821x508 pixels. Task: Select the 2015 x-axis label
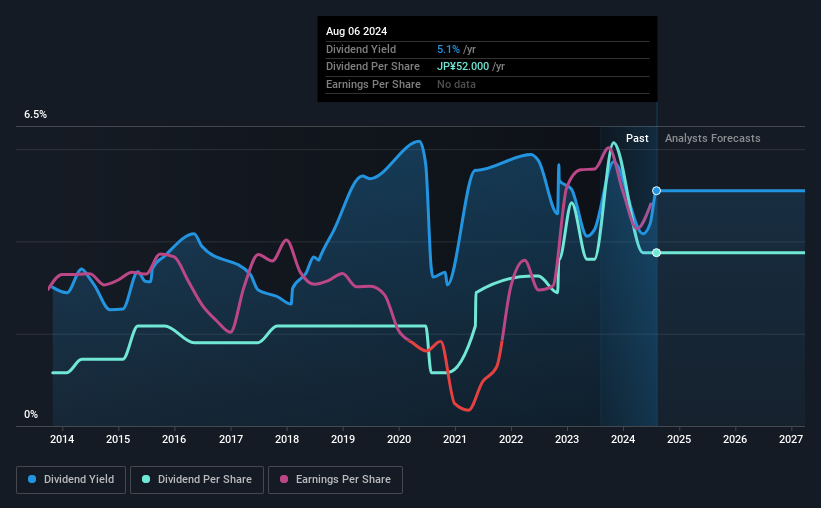[118, 439]
